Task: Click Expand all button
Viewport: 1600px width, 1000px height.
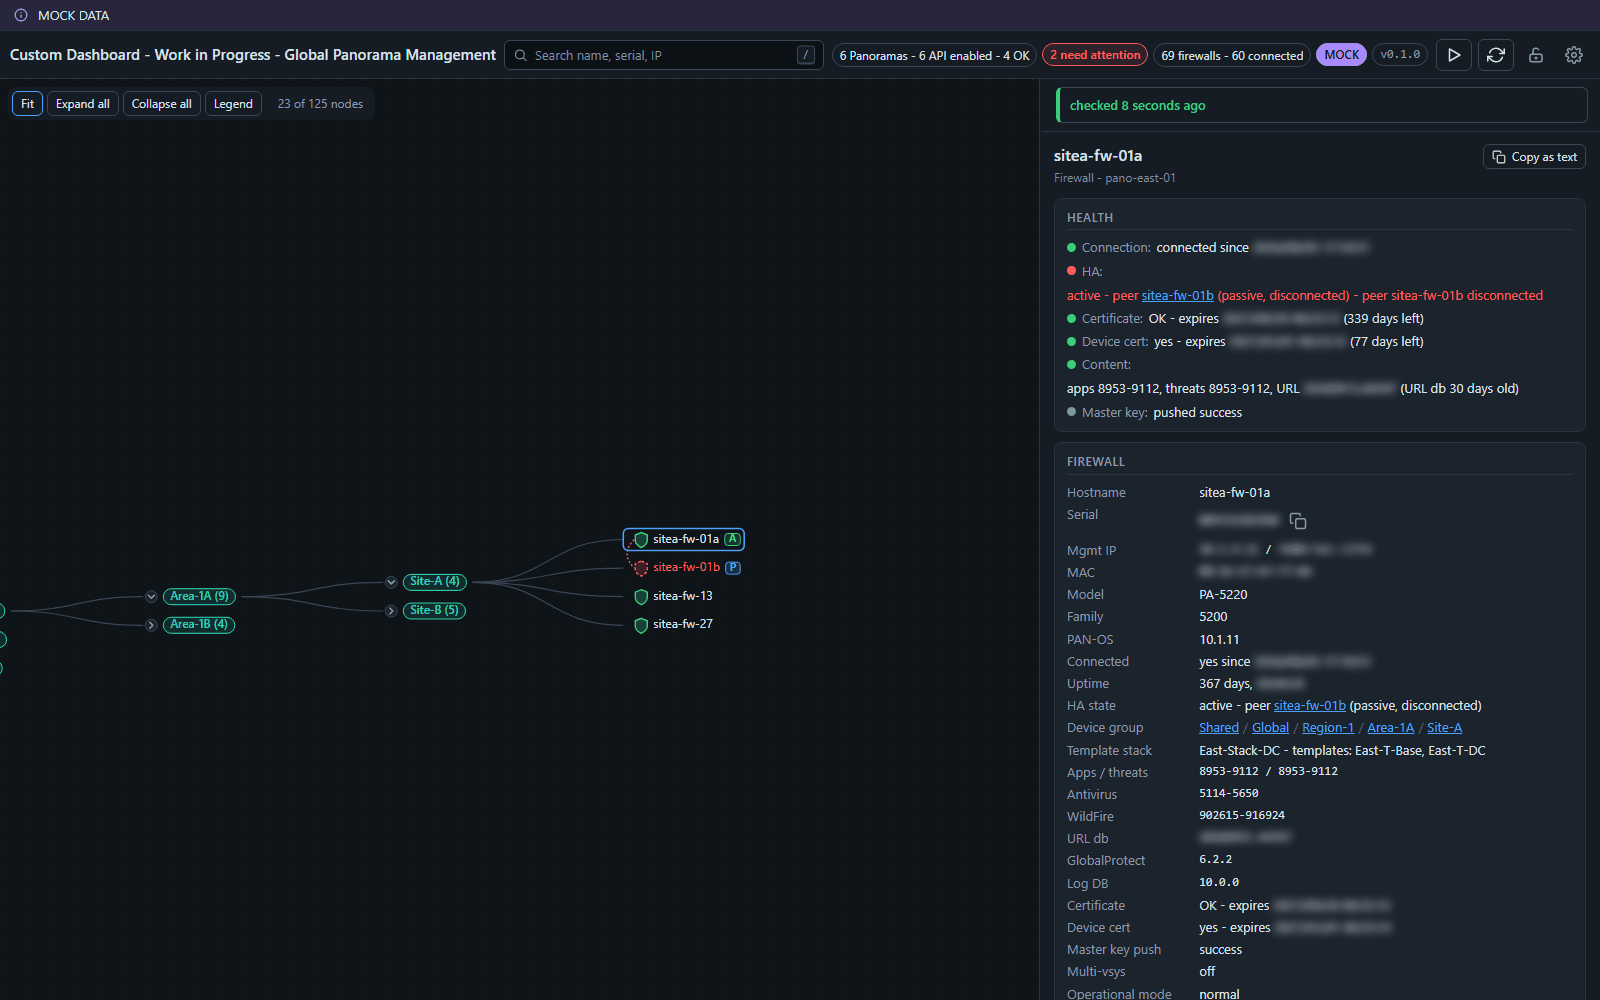Action: pos(83,104)
